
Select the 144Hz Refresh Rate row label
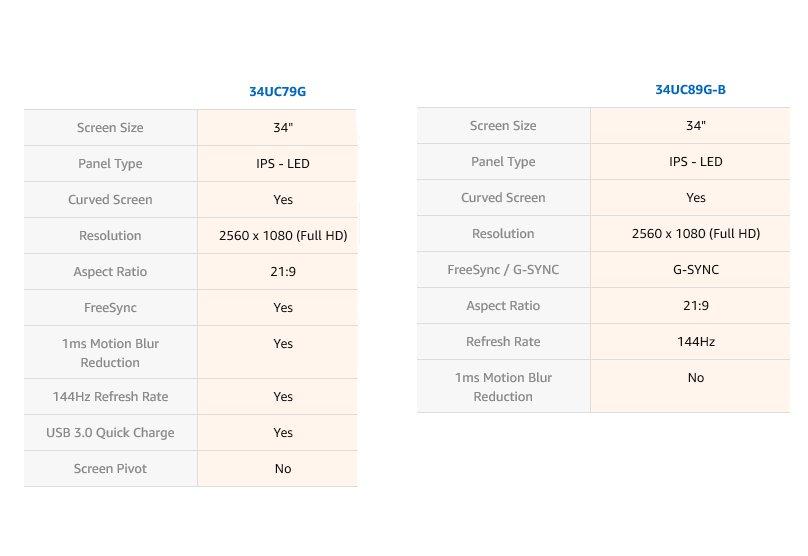point(110,397)
